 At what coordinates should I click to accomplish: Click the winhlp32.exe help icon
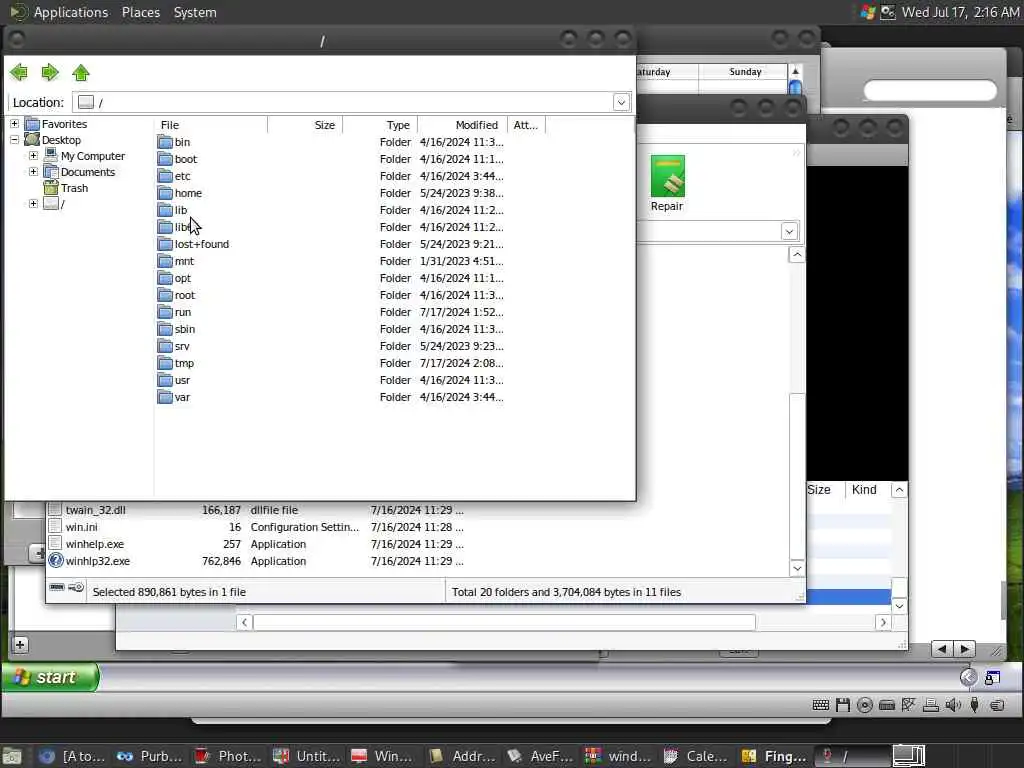56,560
